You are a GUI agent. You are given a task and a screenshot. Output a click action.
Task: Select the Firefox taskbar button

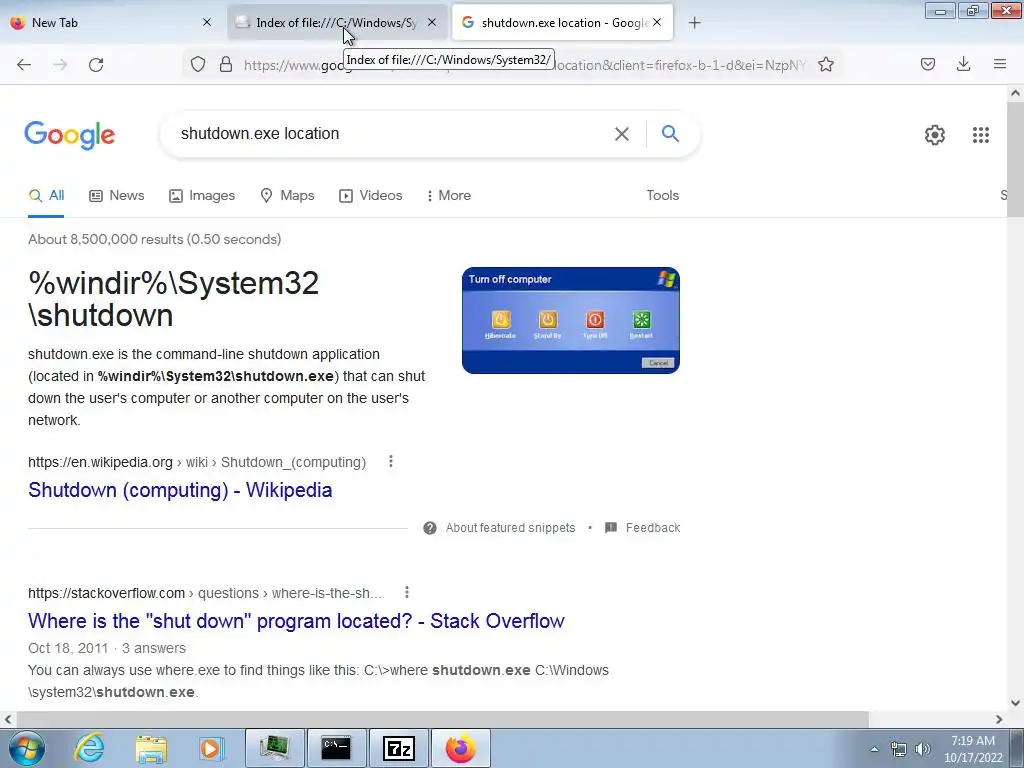pos(461,748)
